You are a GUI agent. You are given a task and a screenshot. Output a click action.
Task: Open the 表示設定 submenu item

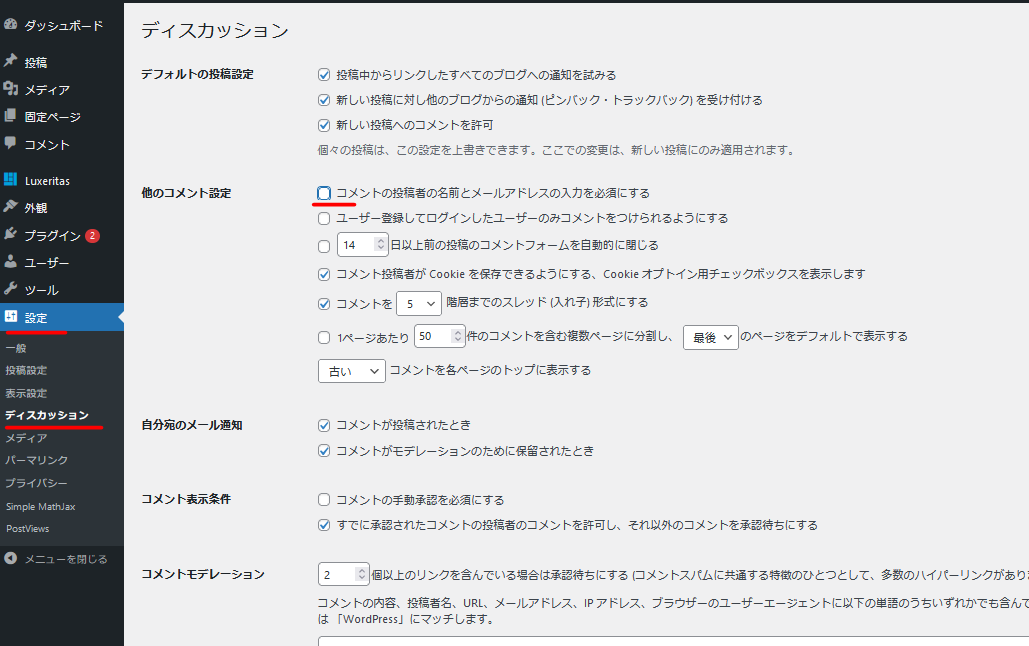tap(26, 393)
